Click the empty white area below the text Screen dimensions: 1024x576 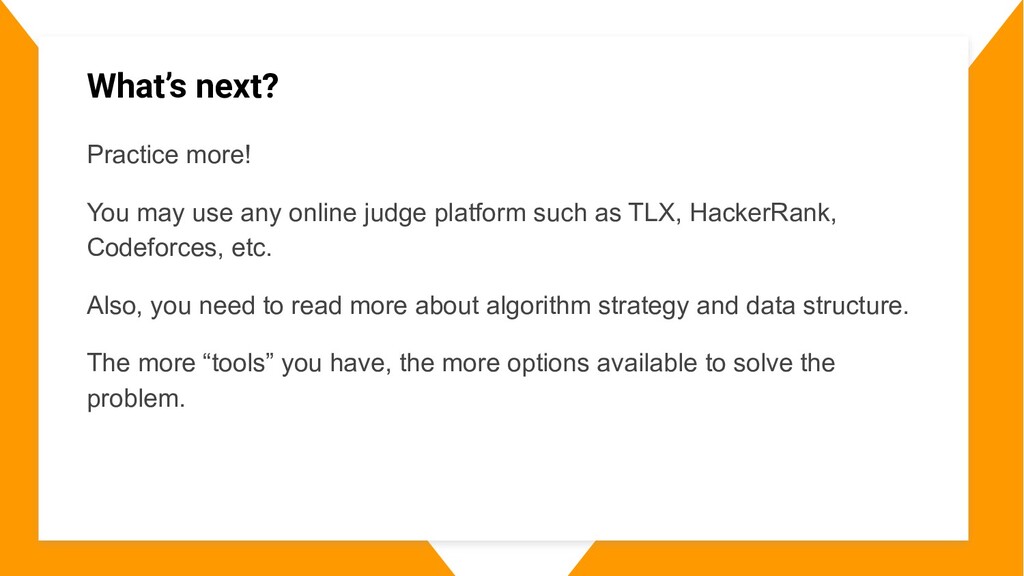click(503, 477)
